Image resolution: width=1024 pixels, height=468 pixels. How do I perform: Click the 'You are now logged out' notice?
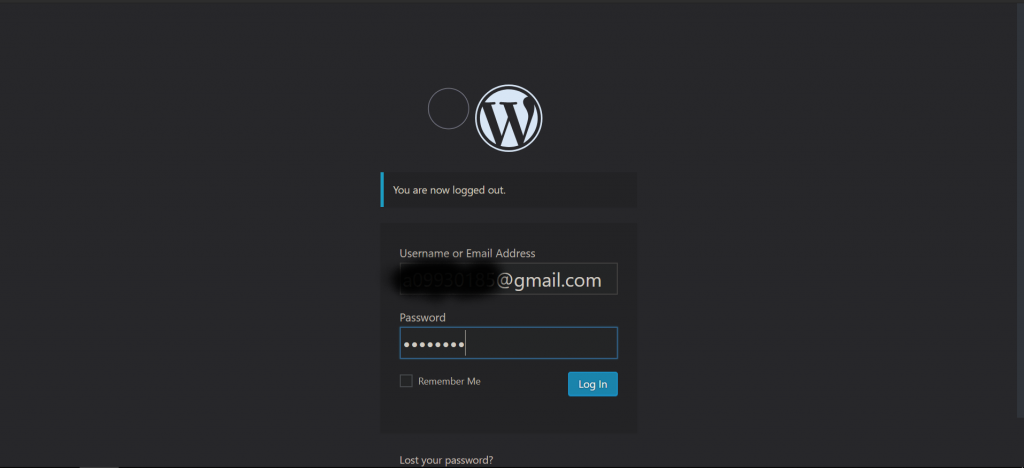pyautogui.click(x=509, y=190)
